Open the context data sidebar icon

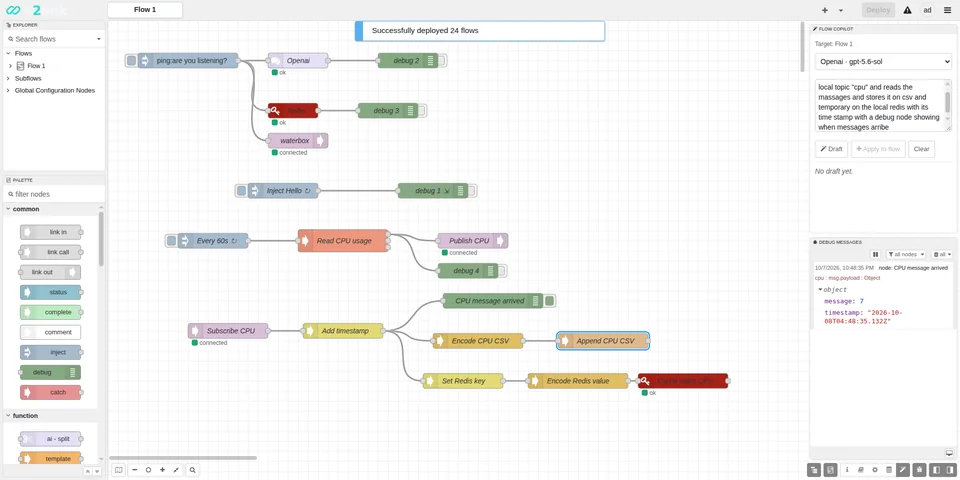(x=889, y=470)
